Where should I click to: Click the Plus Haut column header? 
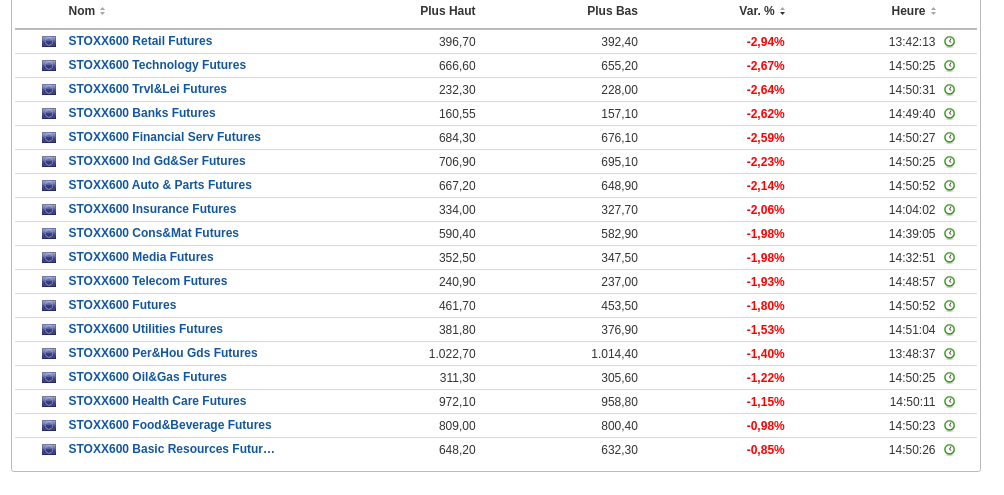447,11
